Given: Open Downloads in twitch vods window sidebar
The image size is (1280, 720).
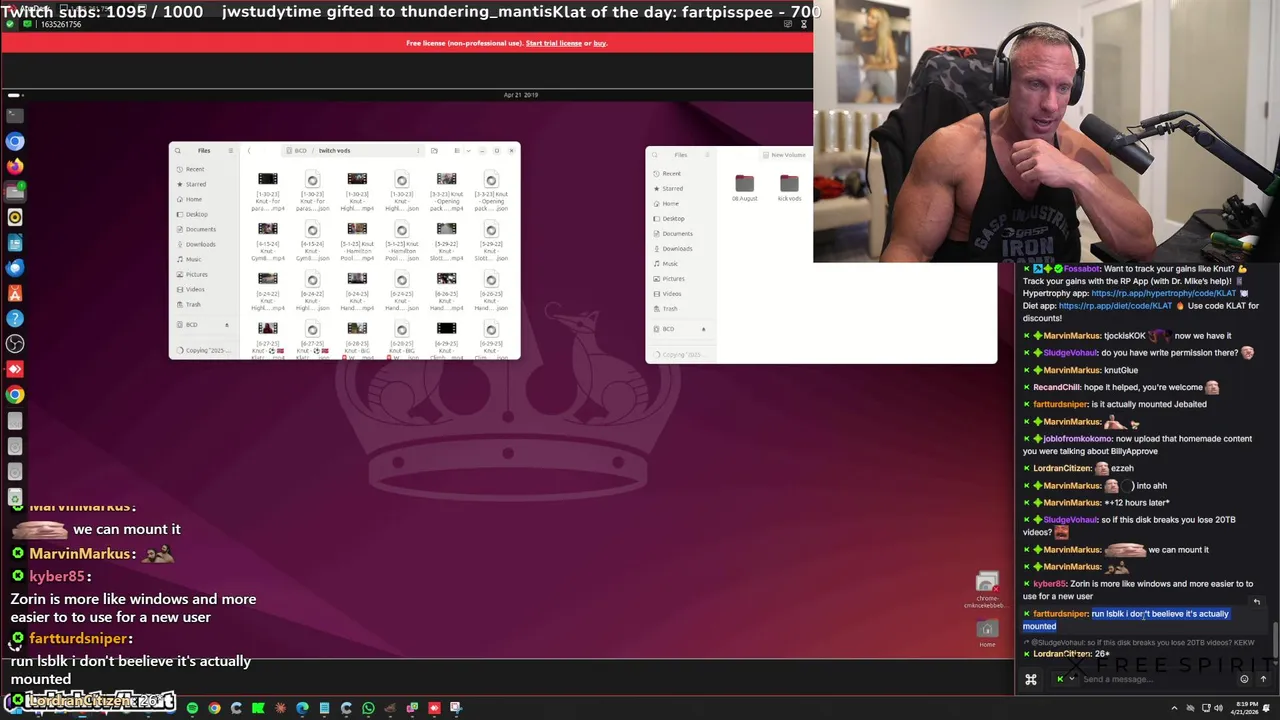Looking at the screenshot, I should [205, 244].
